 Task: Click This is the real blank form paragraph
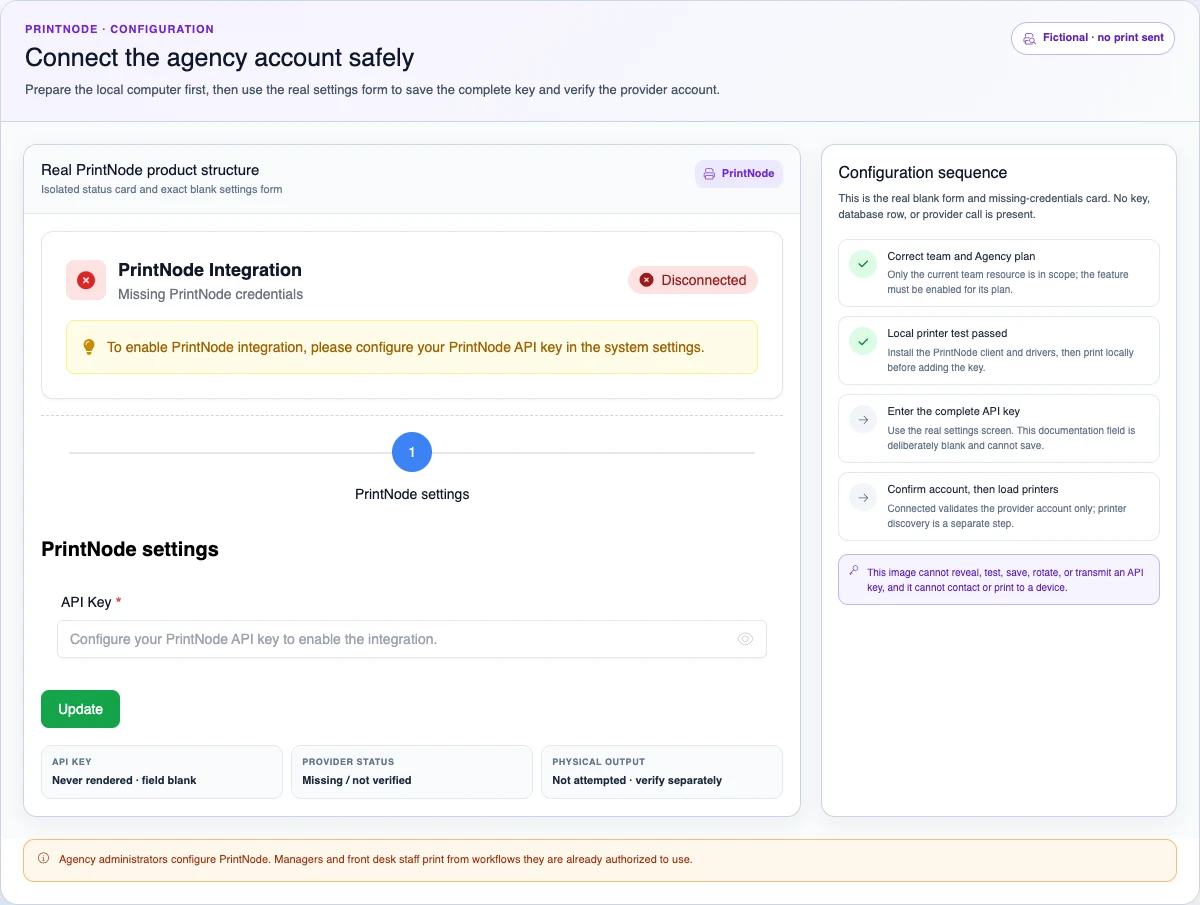tap(994, 206)
